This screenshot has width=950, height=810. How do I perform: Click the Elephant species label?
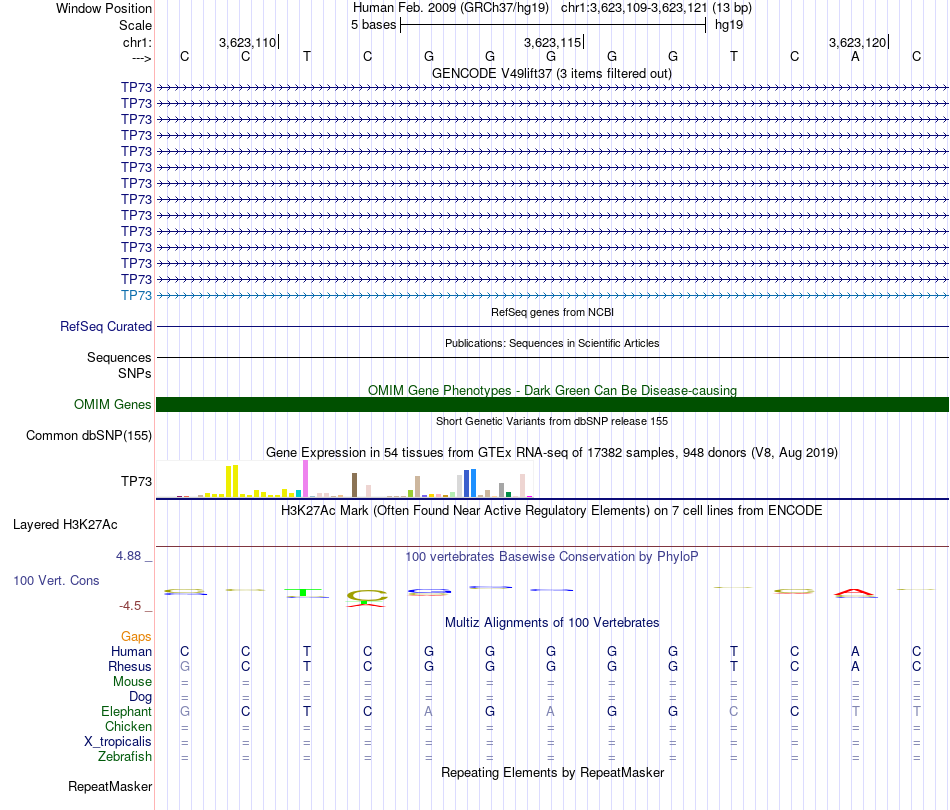[126, 711]
